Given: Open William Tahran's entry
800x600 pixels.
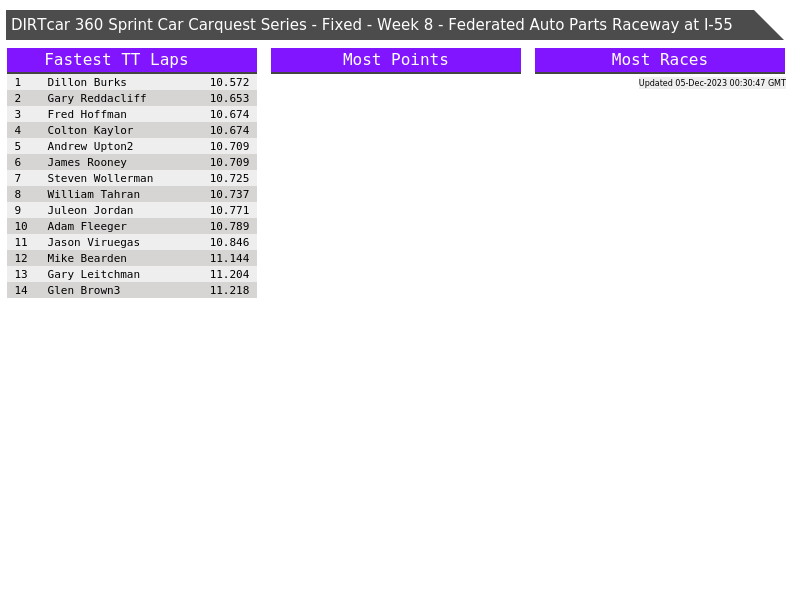Looking at the screenshot, I should coord(94,194).
